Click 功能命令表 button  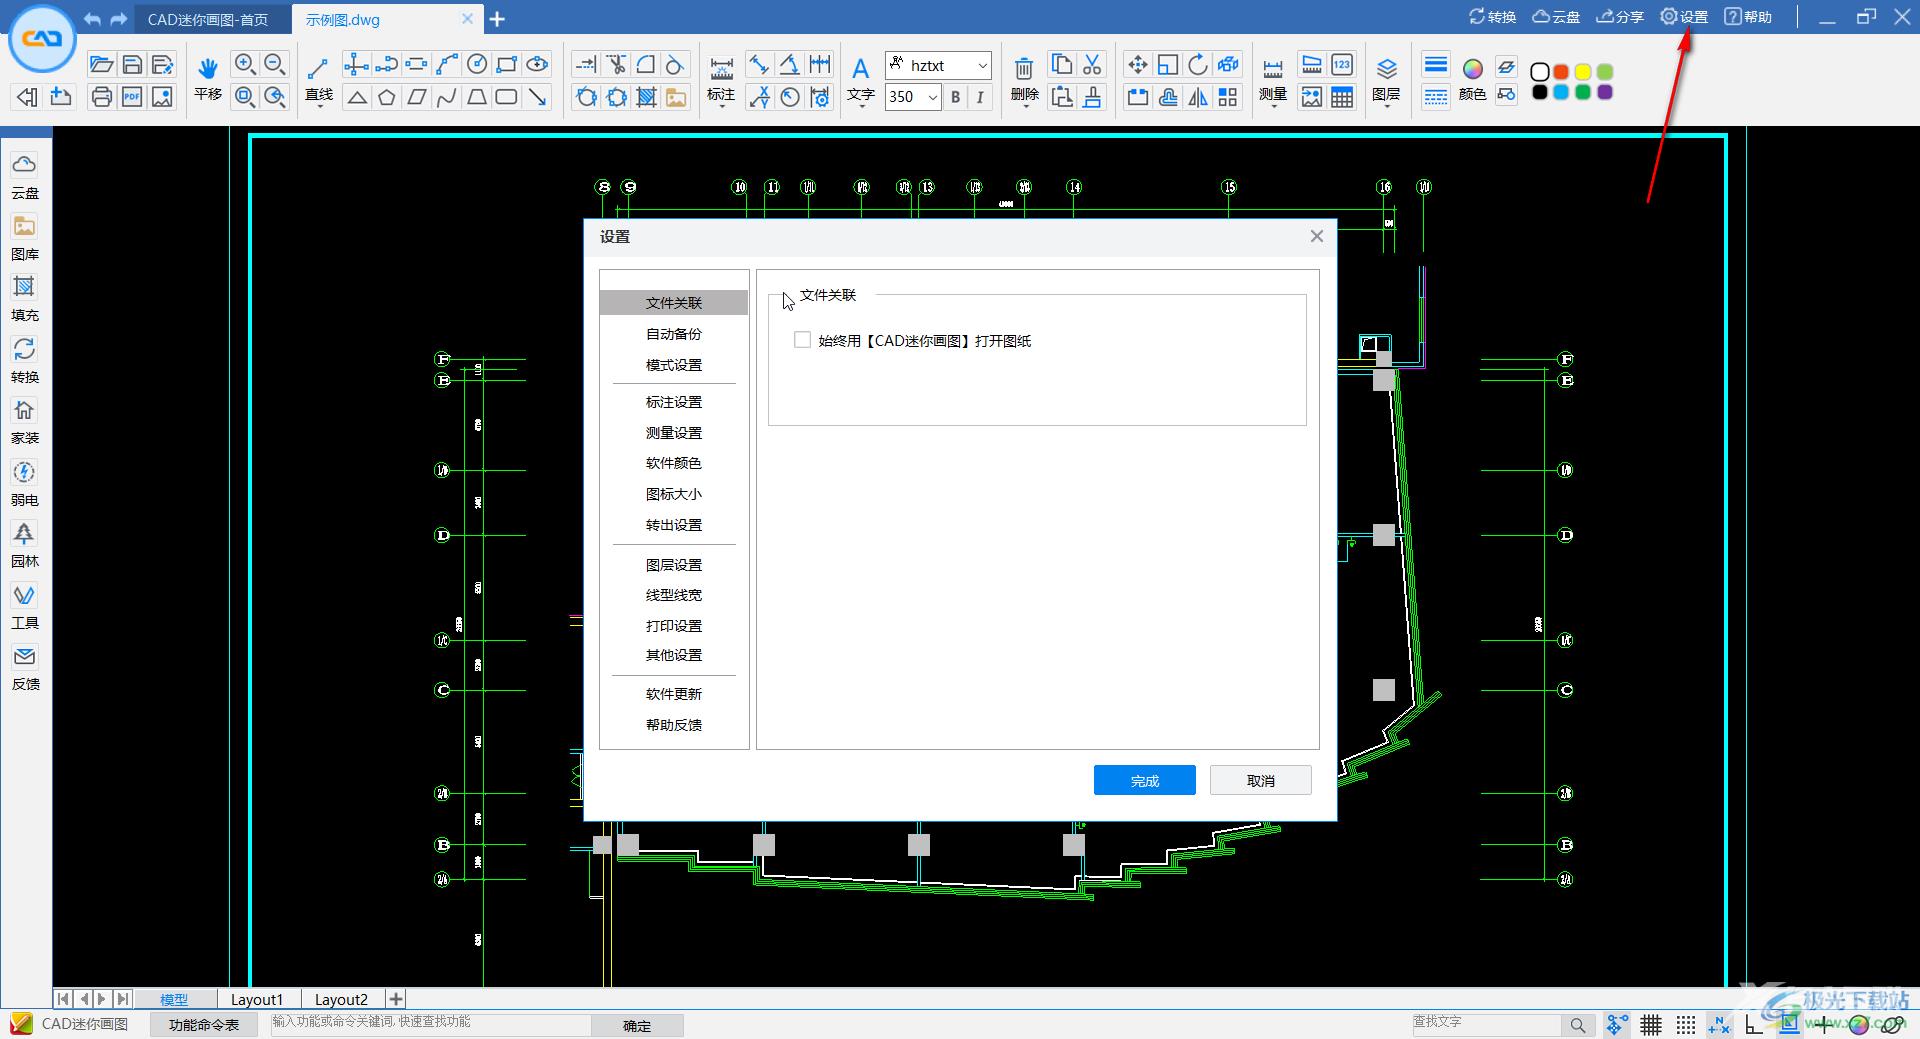(x=204, y=1025)
